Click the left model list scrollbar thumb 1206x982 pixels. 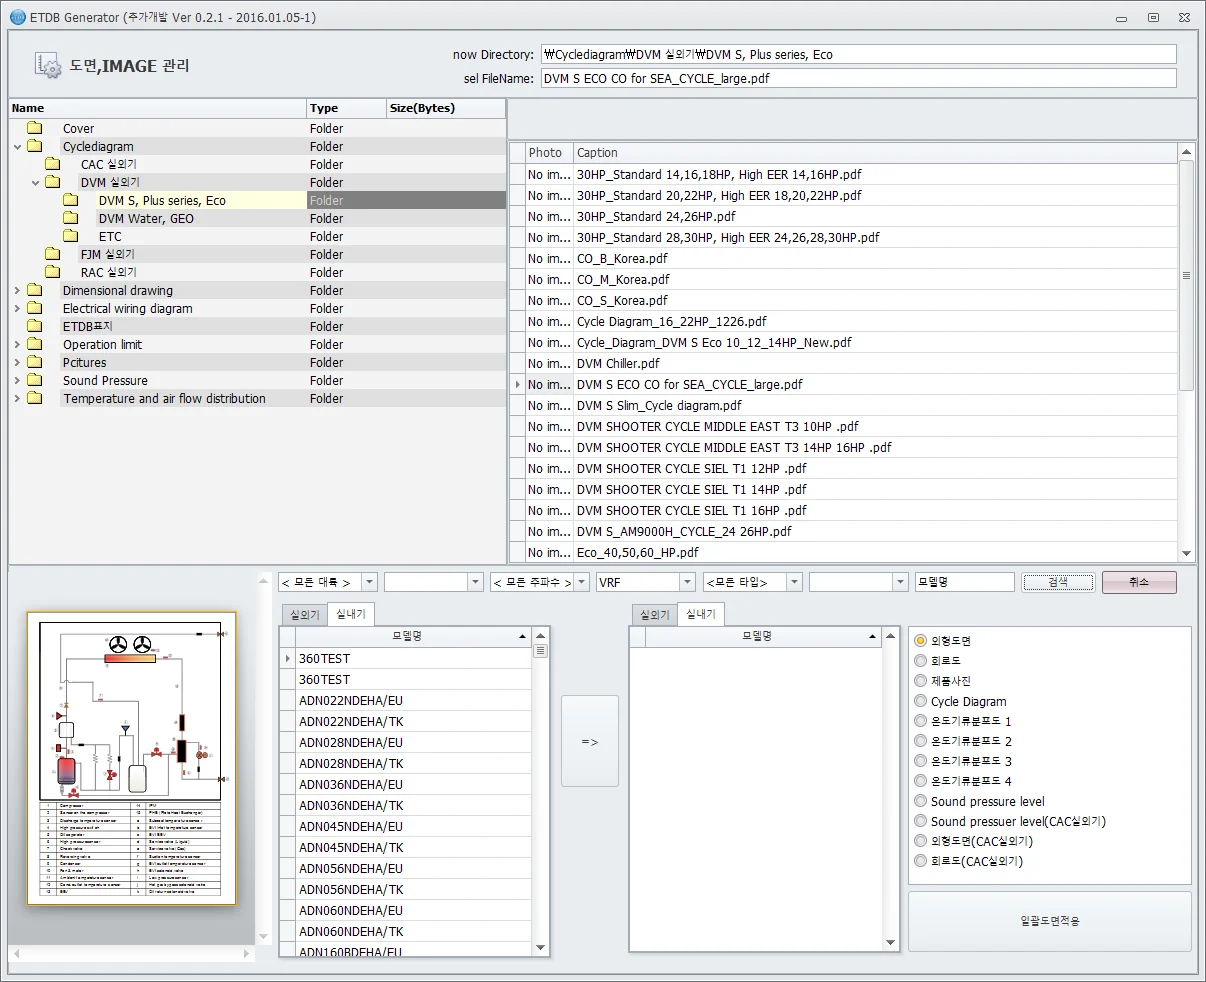541,651
